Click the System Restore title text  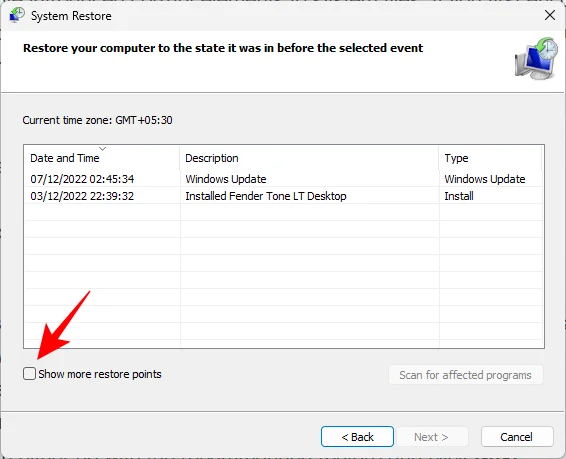coord(71,16)
